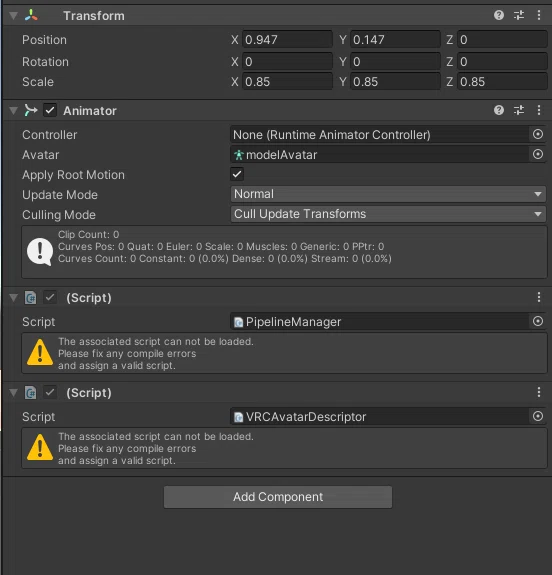Open Animator component kebab menu
The image size is (552, 575).
(538, 110)
